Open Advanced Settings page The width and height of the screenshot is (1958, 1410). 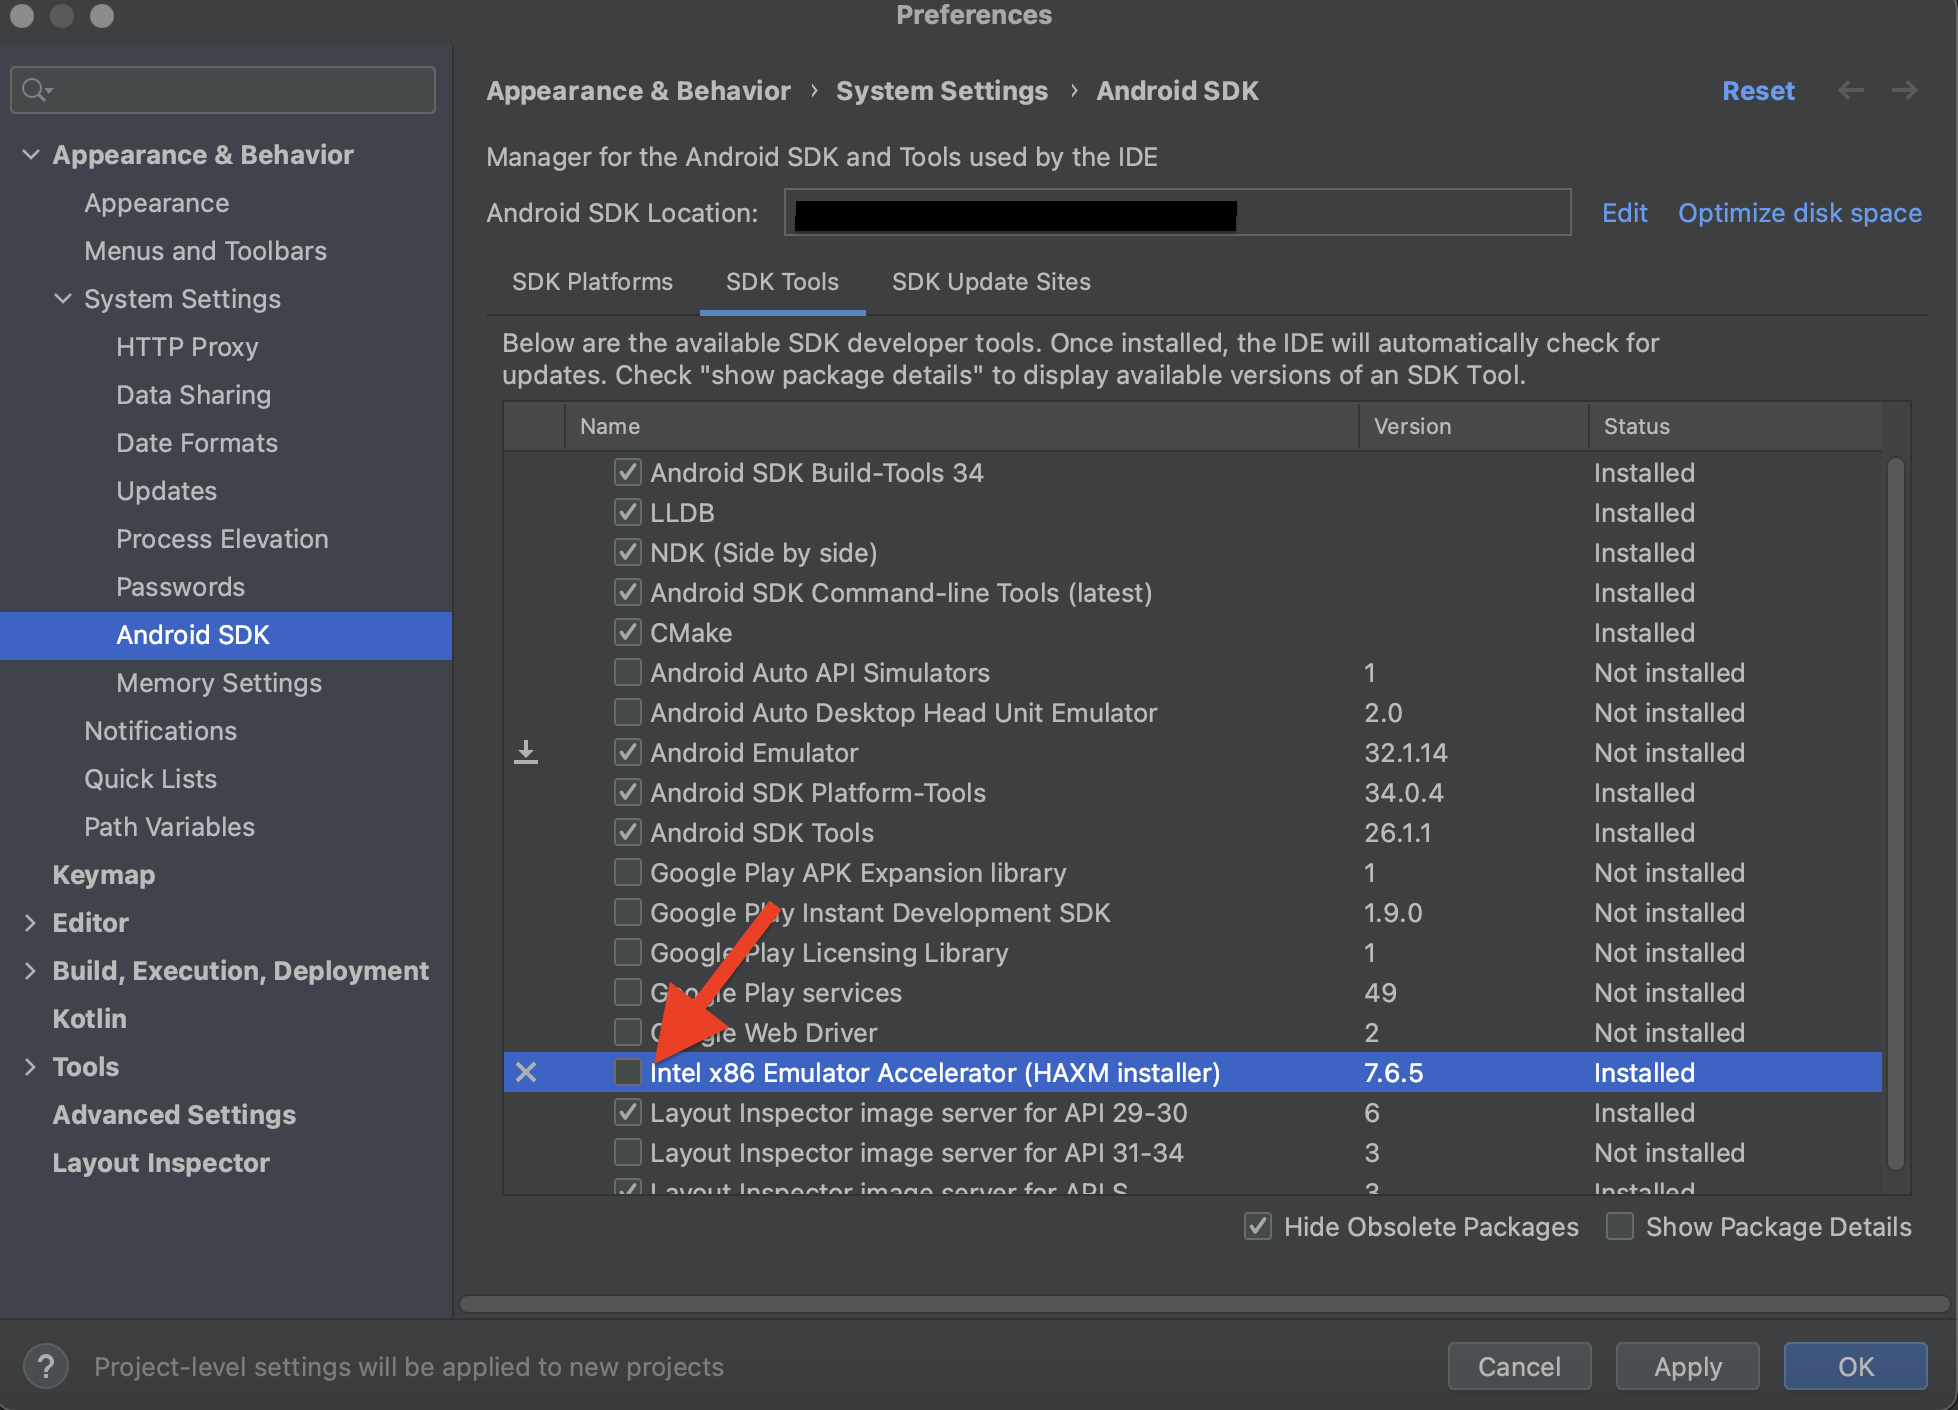174,1115
